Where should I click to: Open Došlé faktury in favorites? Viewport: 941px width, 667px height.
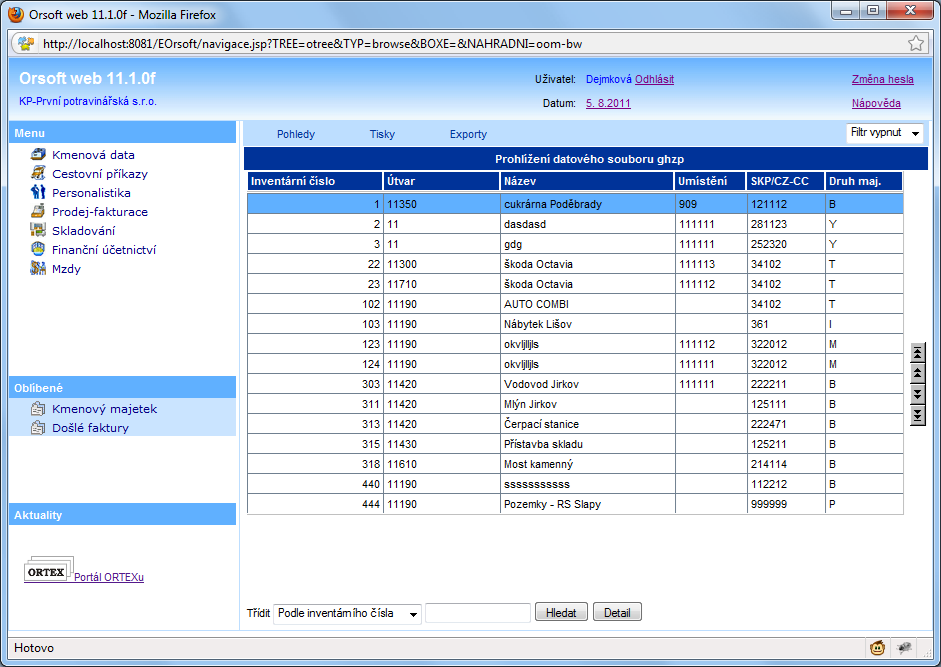click(90, 428)
